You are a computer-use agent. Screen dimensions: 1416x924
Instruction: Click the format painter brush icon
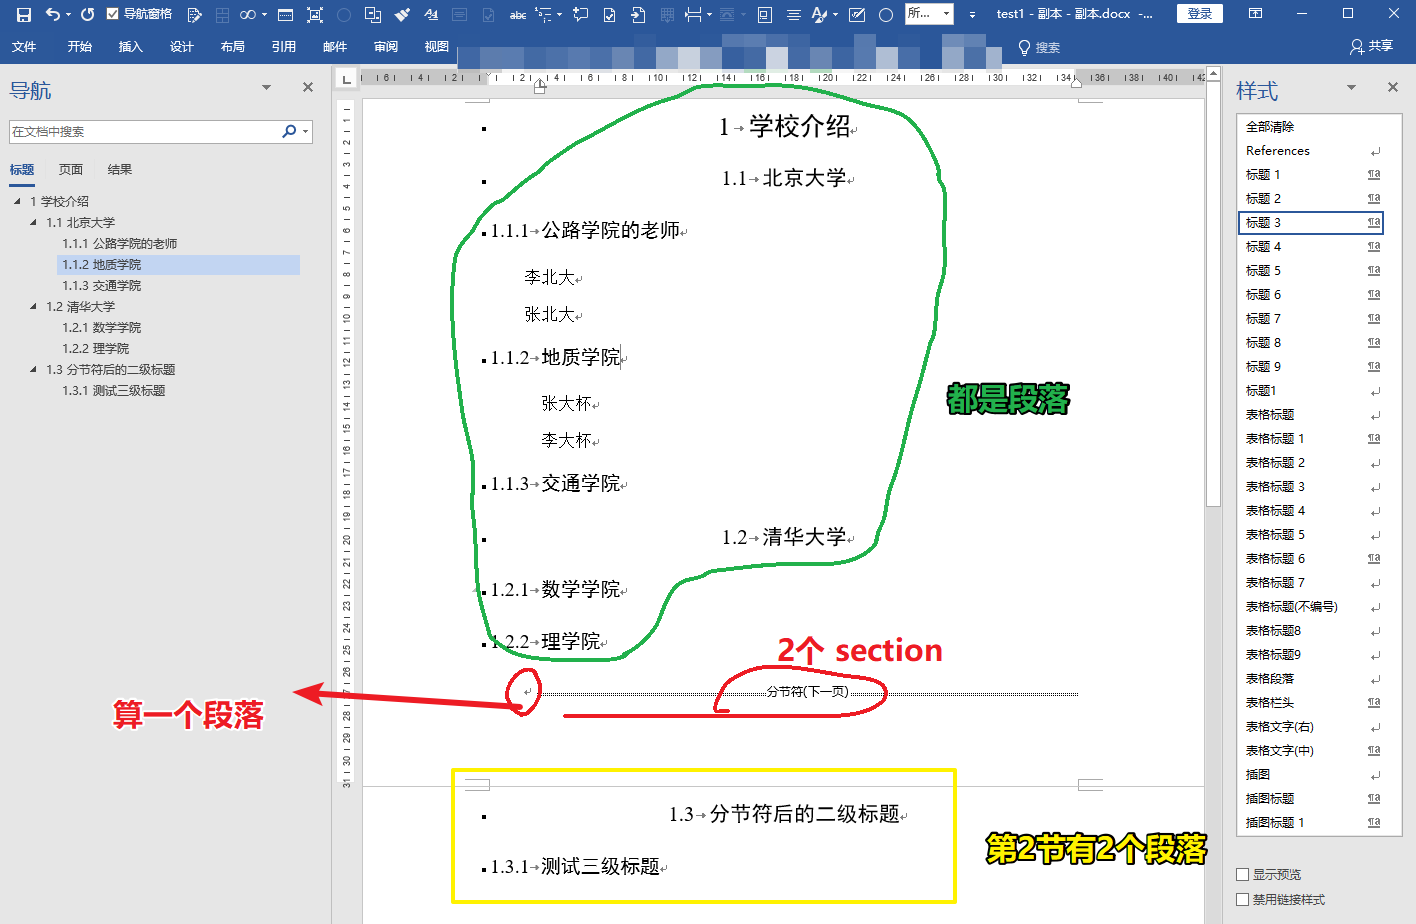(402, 14)
